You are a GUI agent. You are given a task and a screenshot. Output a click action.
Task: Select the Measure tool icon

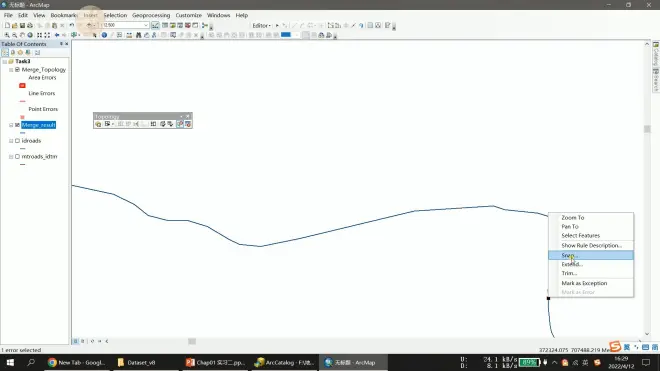129,35
